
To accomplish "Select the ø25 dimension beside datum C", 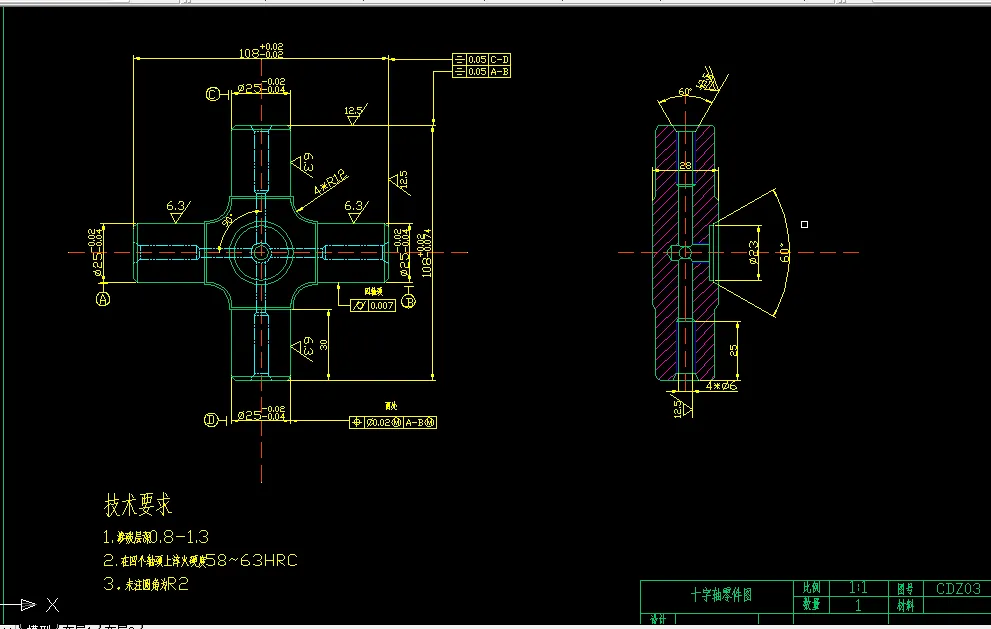I will tap(261, 87).
